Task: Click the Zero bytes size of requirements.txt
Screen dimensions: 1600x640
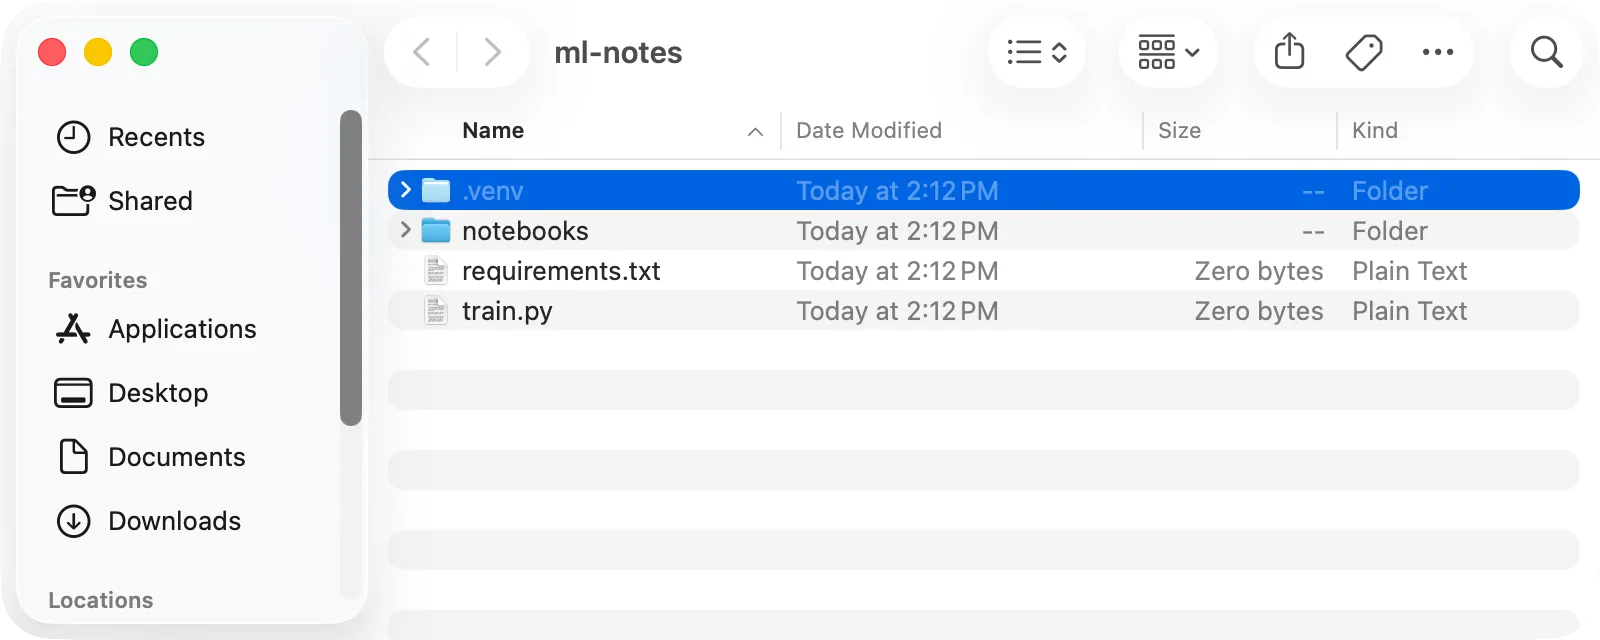Action: click(1258, 271)
